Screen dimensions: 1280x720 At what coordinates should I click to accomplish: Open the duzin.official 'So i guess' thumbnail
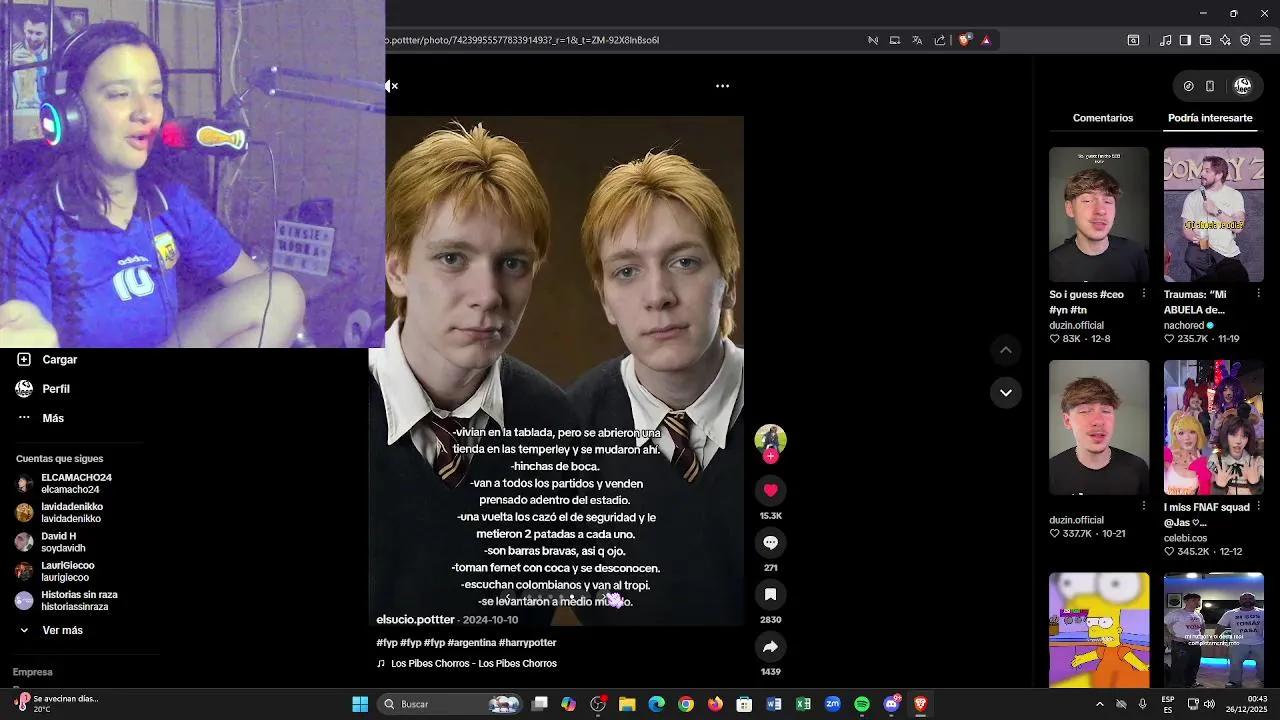click(1099, 215)
